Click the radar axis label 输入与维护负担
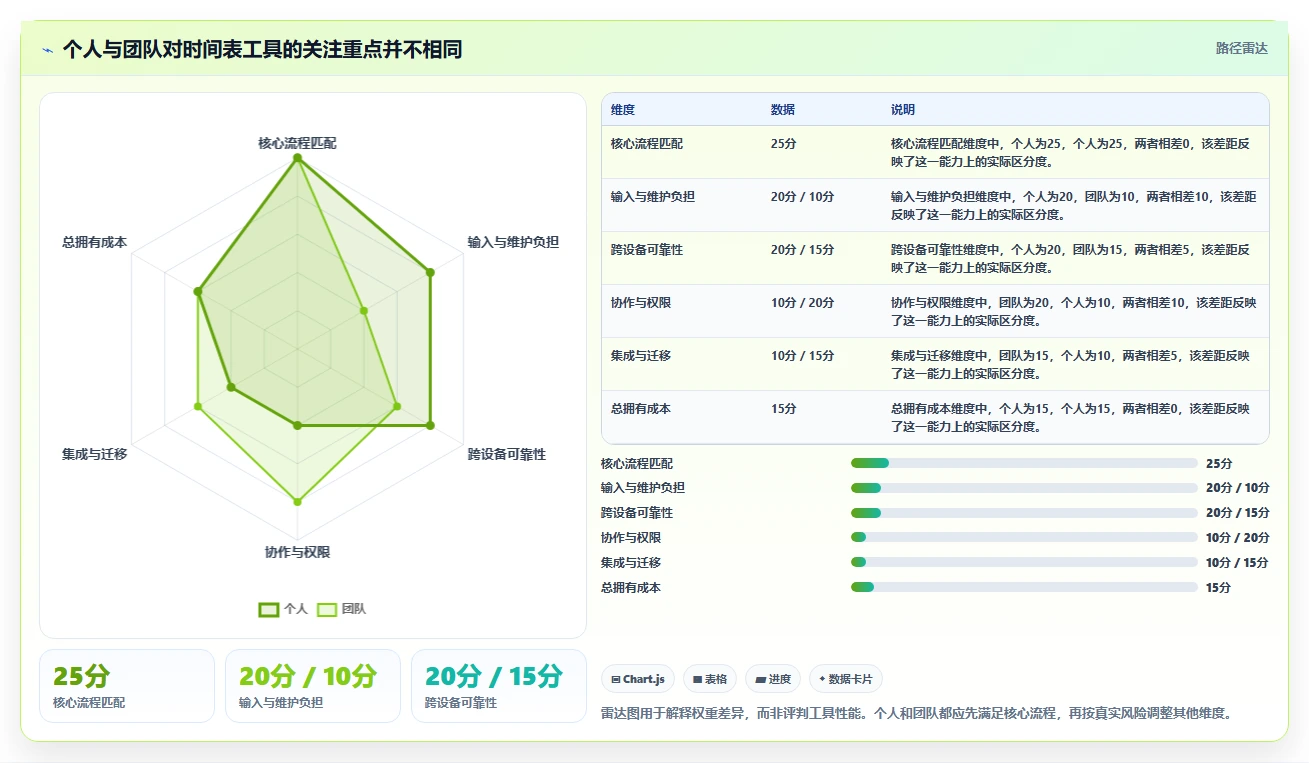Screen dimensions: 1309x763 click(513, 242)
